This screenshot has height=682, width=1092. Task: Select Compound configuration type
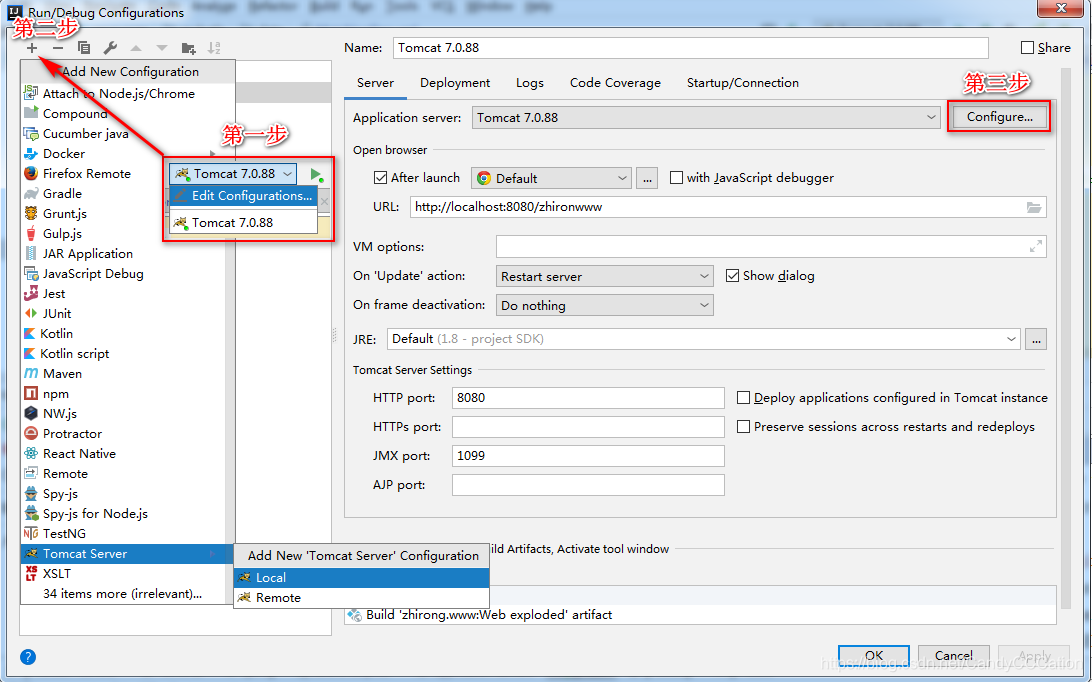[127, 114]
